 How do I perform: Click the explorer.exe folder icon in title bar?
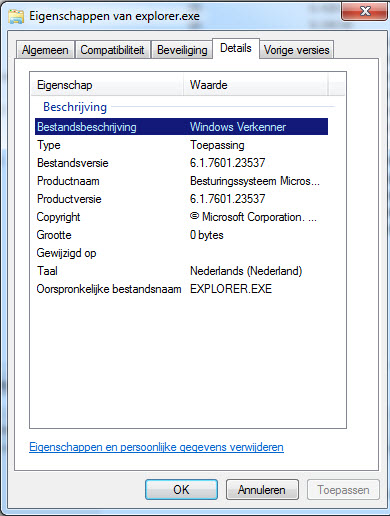16,16
